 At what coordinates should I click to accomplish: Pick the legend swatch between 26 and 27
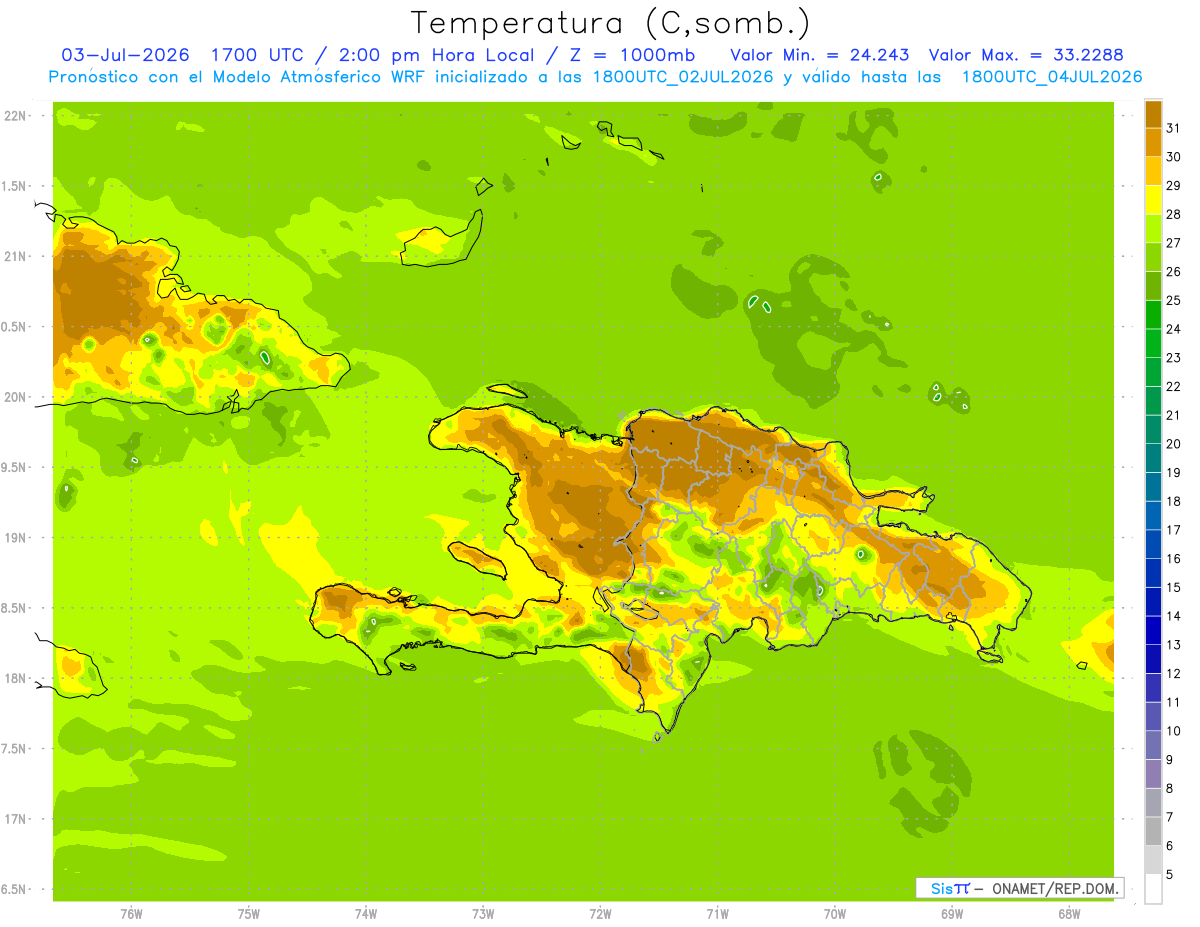(1153, 257)
